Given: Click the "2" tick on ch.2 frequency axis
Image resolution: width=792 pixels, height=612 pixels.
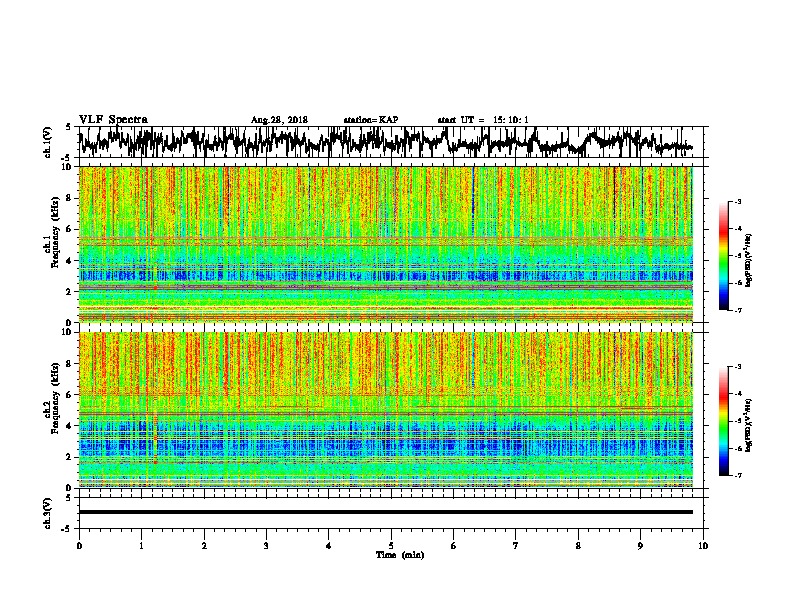Looking at the screenshot, I should click(69, 457).
